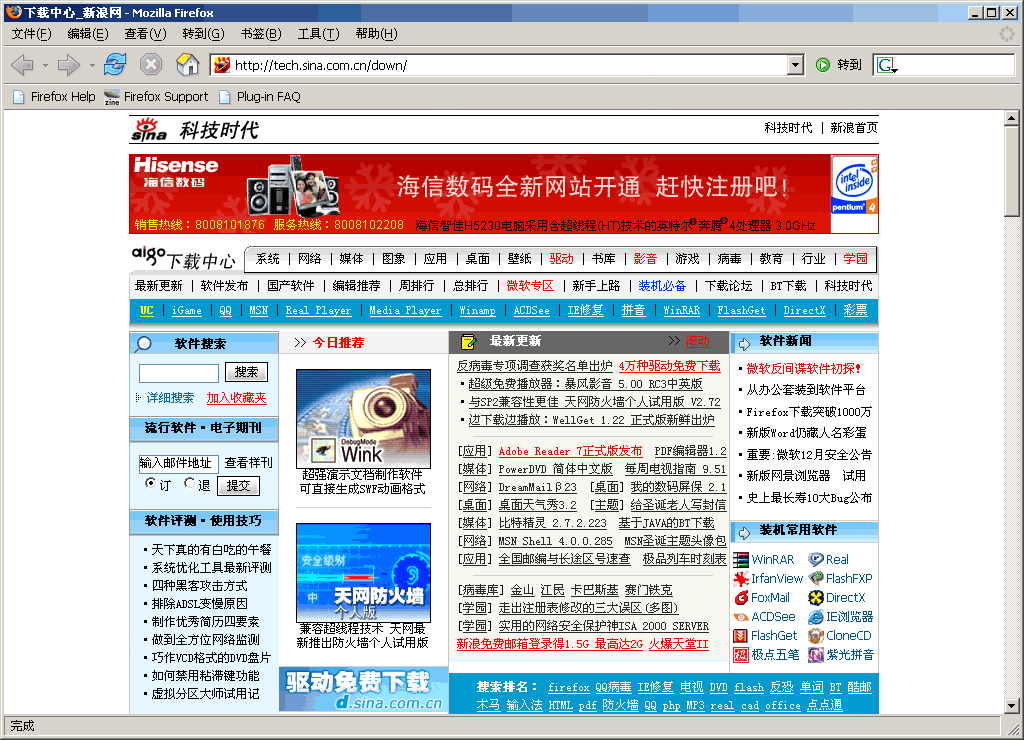Open the 微软反间谍软件初探 news link
Image resolution: width=1024 pixels, height=740 pixels.
(x=803, y=369)
